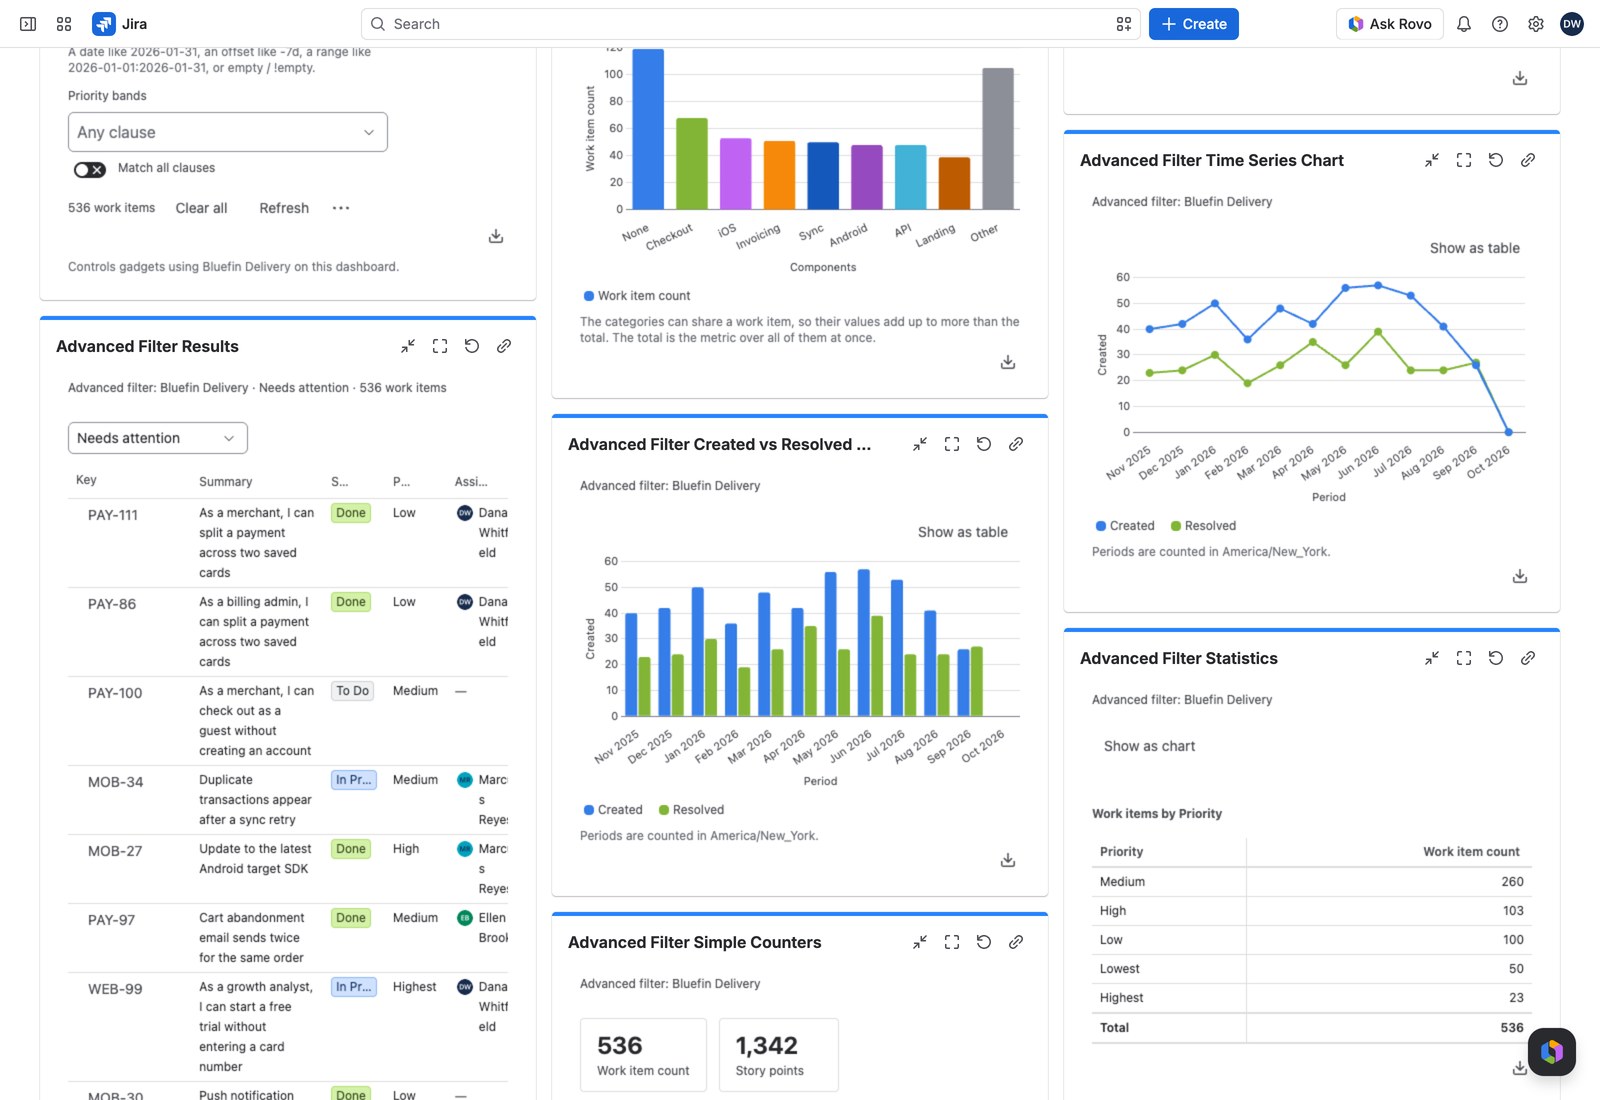The image size is (1600, 1100).
Task: Toggle the sidebar collapse icon in top bar
Action: [28, 24]
